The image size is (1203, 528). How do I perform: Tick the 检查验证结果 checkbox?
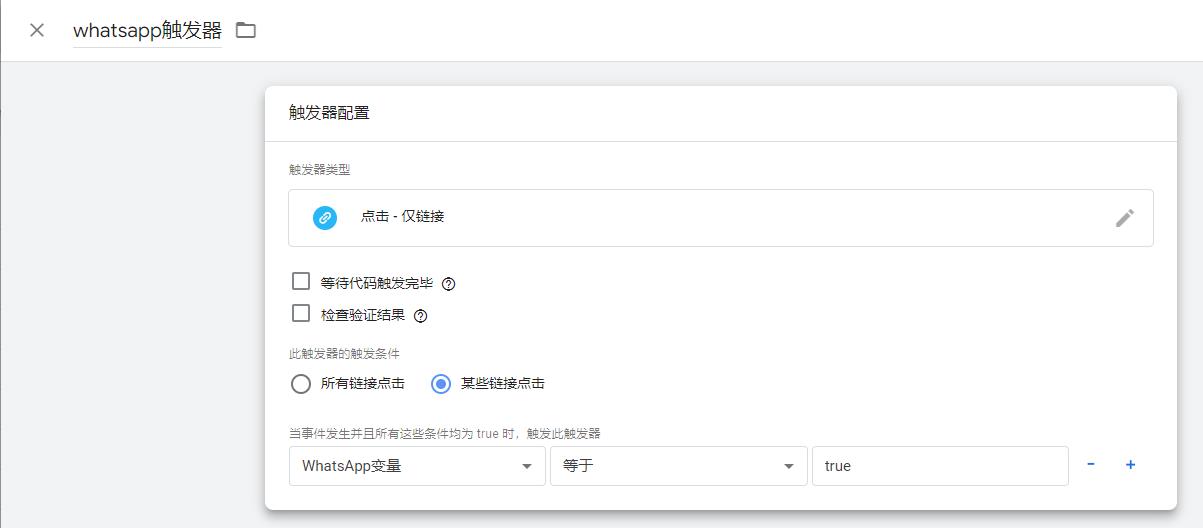coord(301,314)
